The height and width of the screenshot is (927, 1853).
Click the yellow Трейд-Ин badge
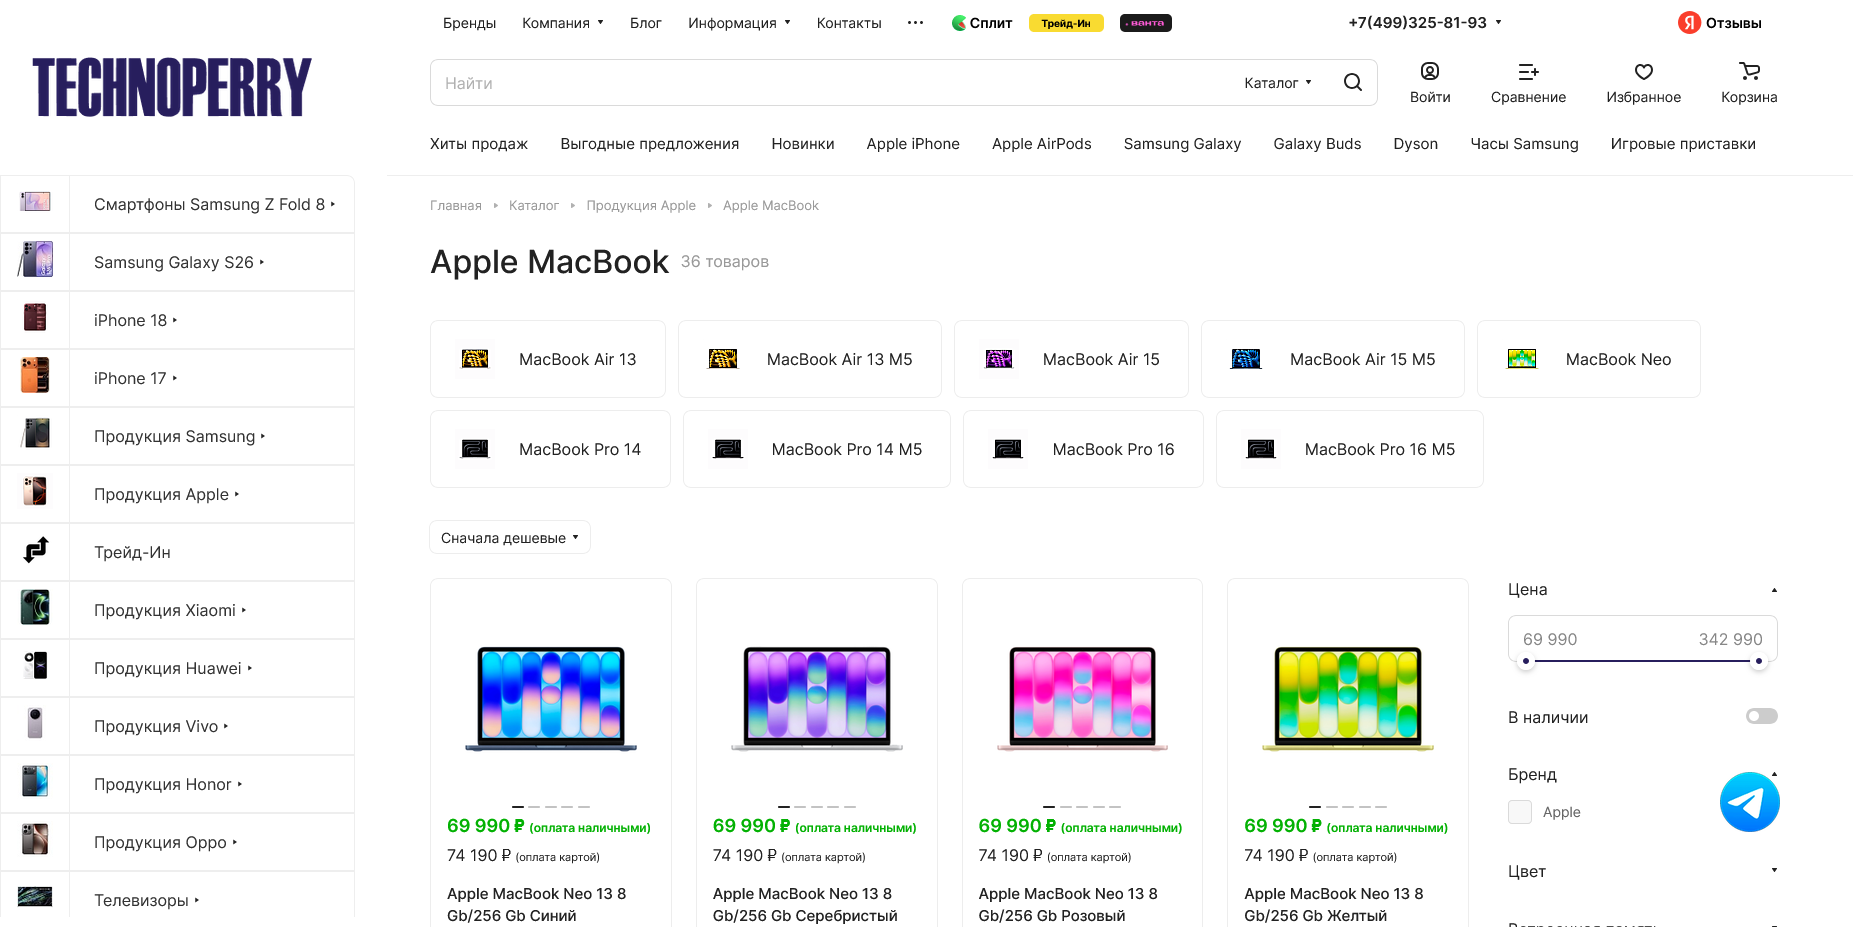point(1066,23)
